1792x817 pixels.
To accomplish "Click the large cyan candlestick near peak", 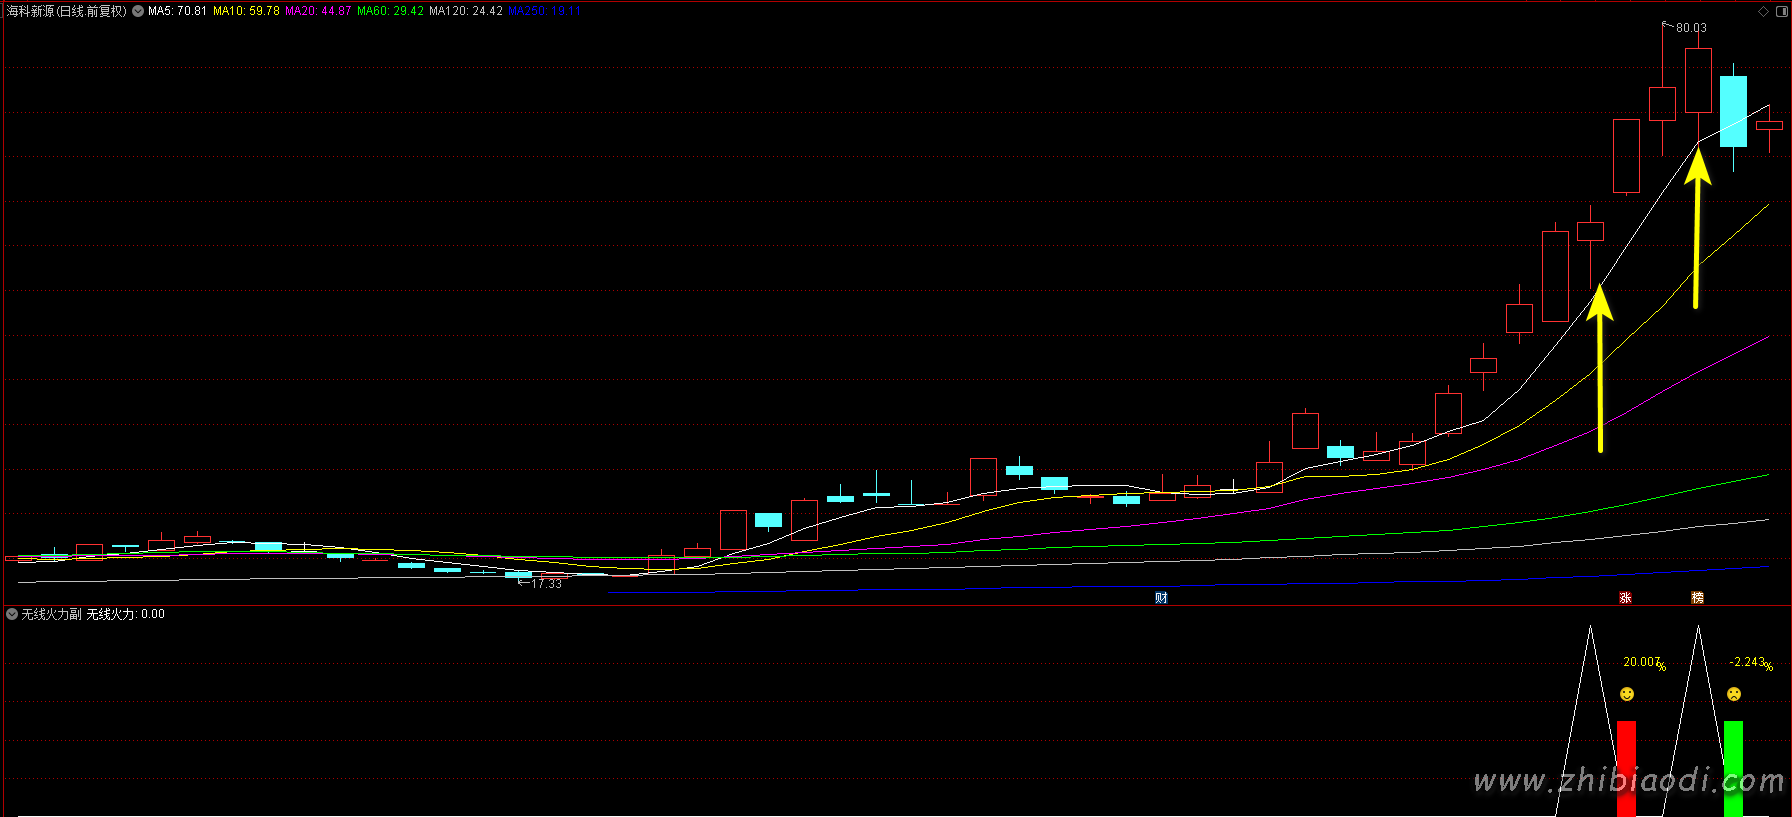I will coord(1733,111).
